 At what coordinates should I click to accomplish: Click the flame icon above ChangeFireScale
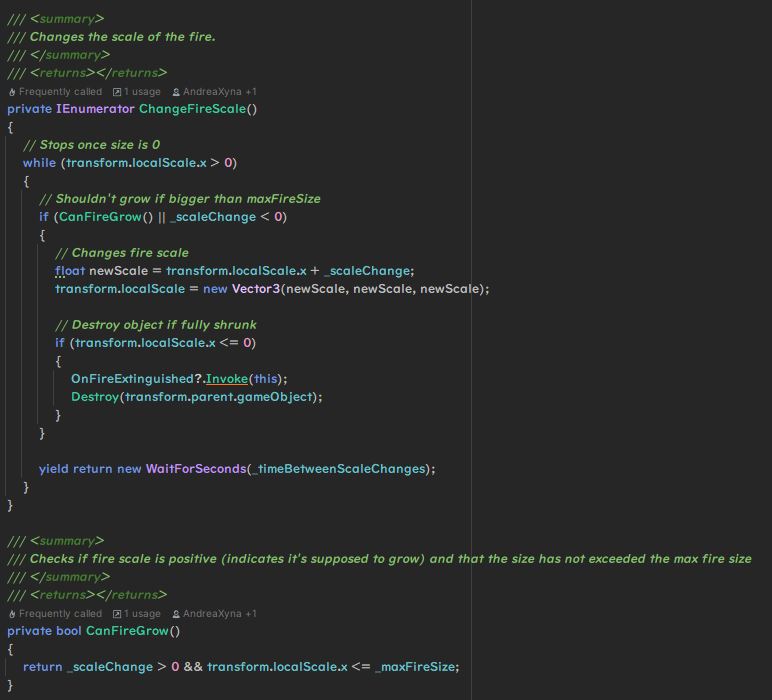click(12, 91)
